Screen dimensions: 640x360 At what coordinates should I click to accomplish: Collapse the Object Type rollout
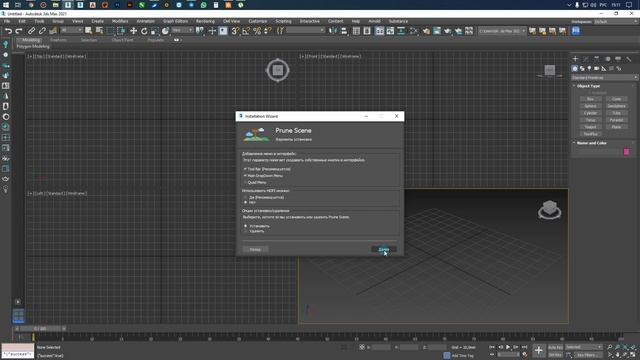point(588,86)
